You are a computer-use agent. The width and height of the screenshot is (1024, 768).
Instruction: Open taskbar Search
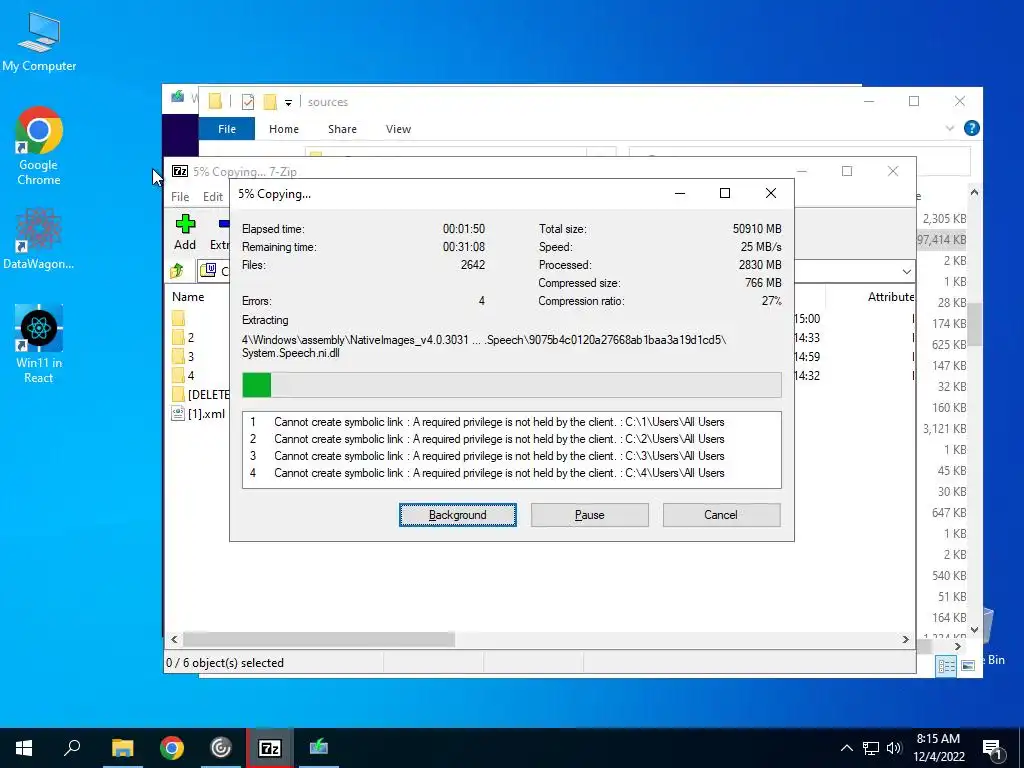point(72,748)
